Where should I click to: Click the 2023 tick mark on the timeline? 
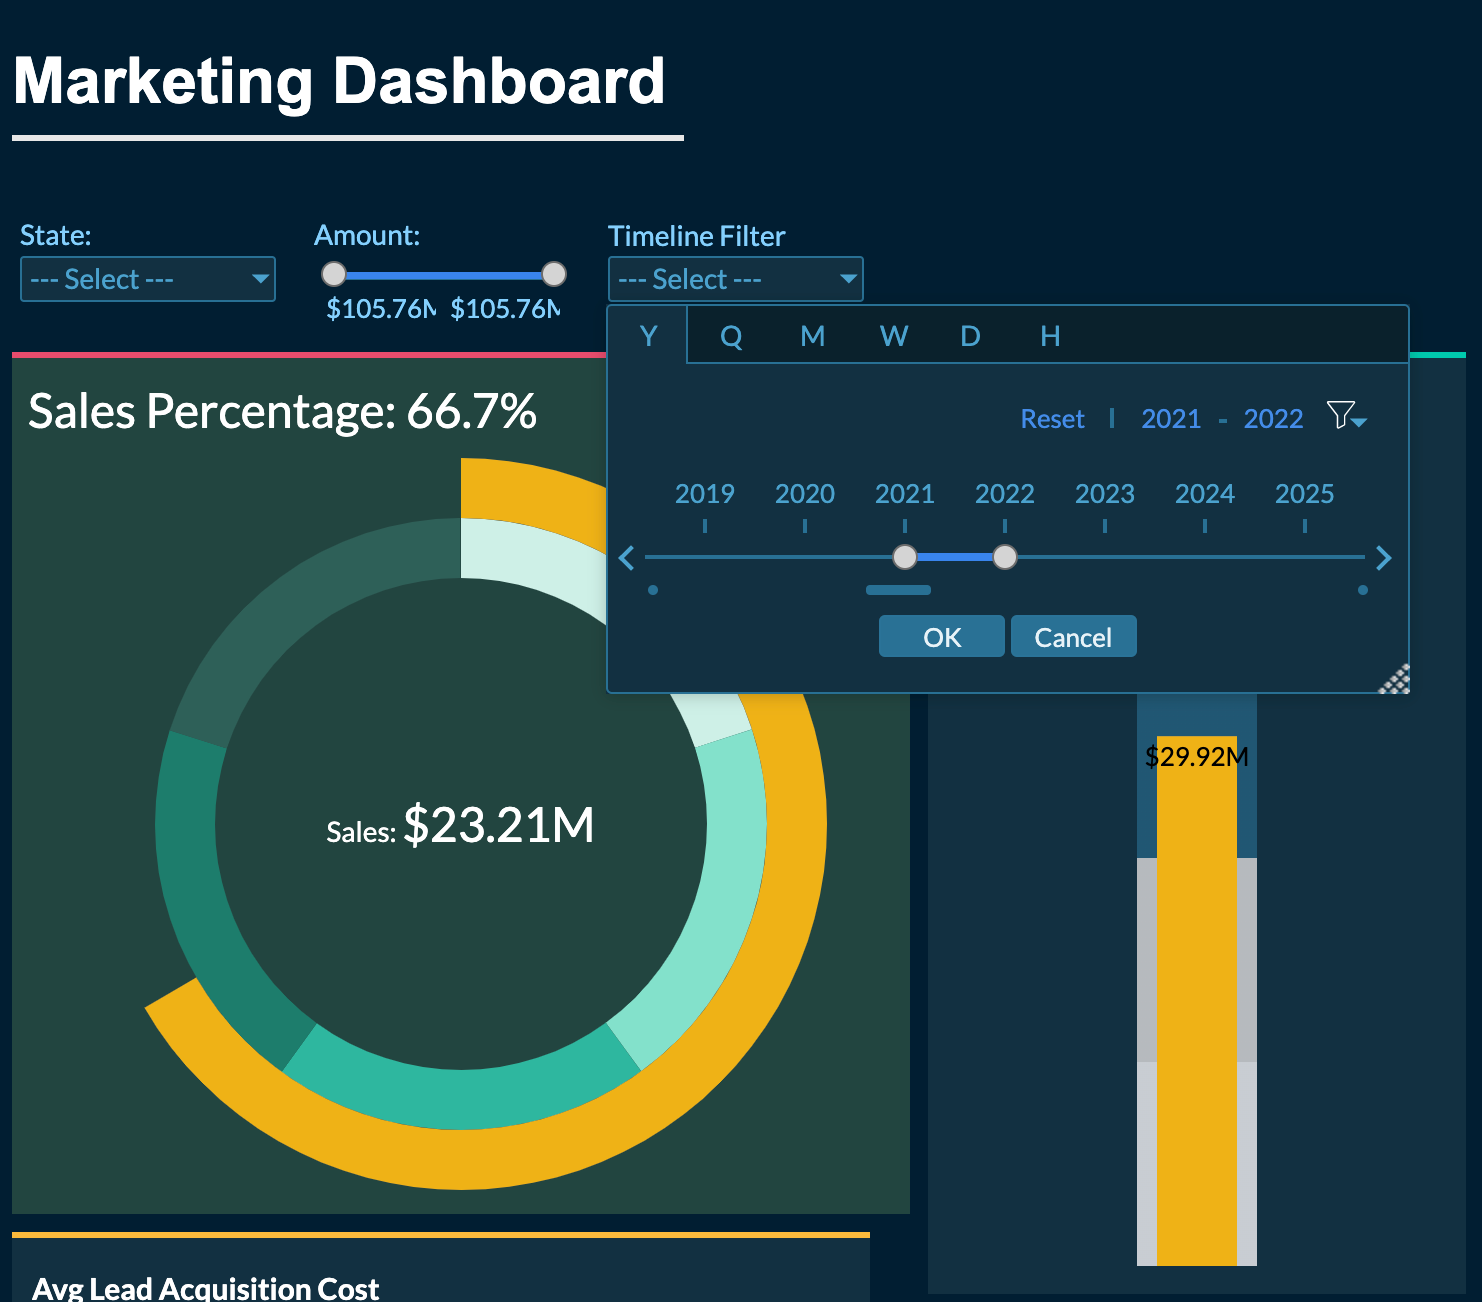pos(1104,525)
